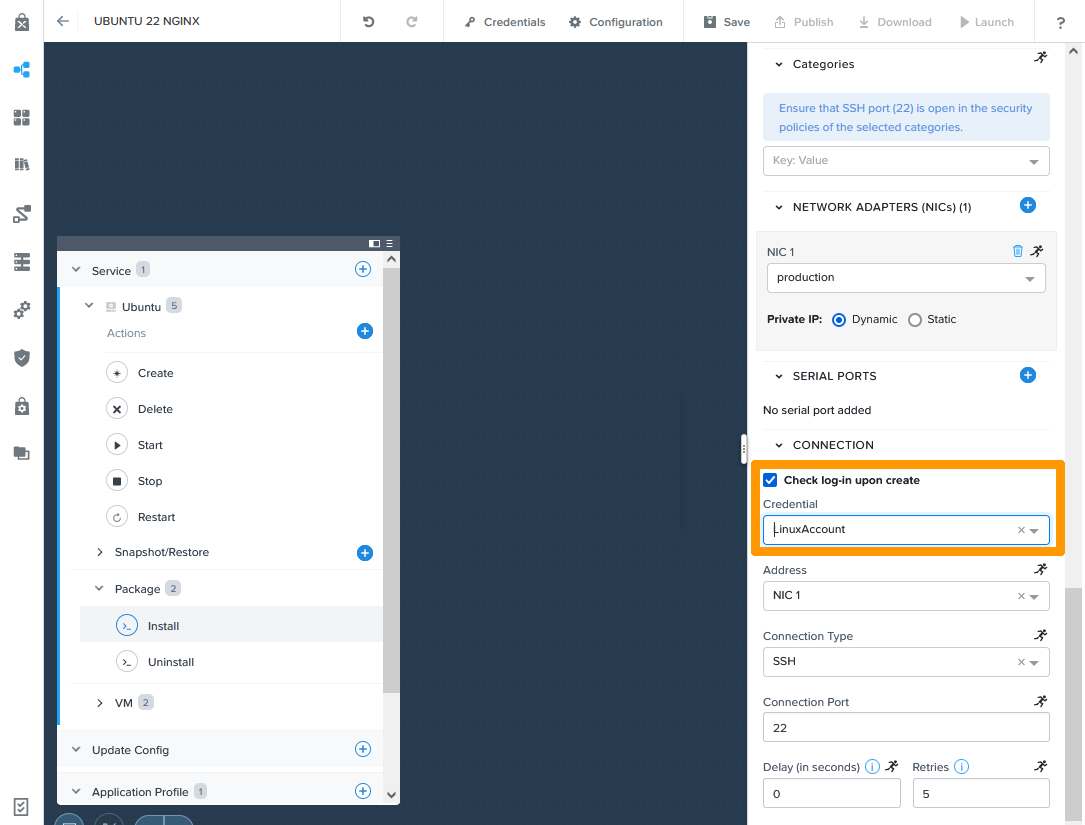Add a serial port with plus icon
1085x825 pixels.
(x=1027, y=375)
